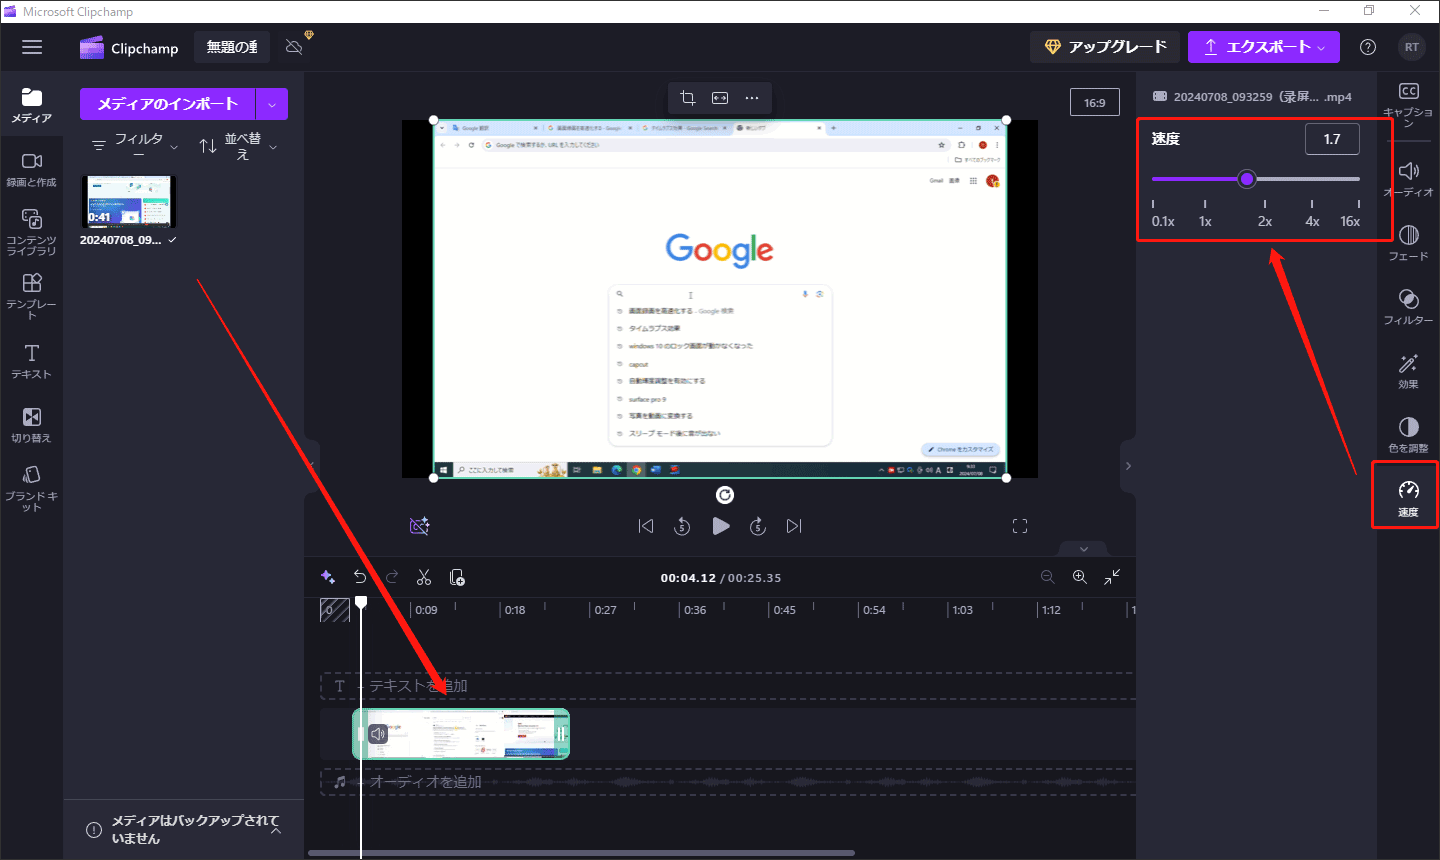Open the コンテンツライブラリ sidebar tab

[x=31, y=232]
